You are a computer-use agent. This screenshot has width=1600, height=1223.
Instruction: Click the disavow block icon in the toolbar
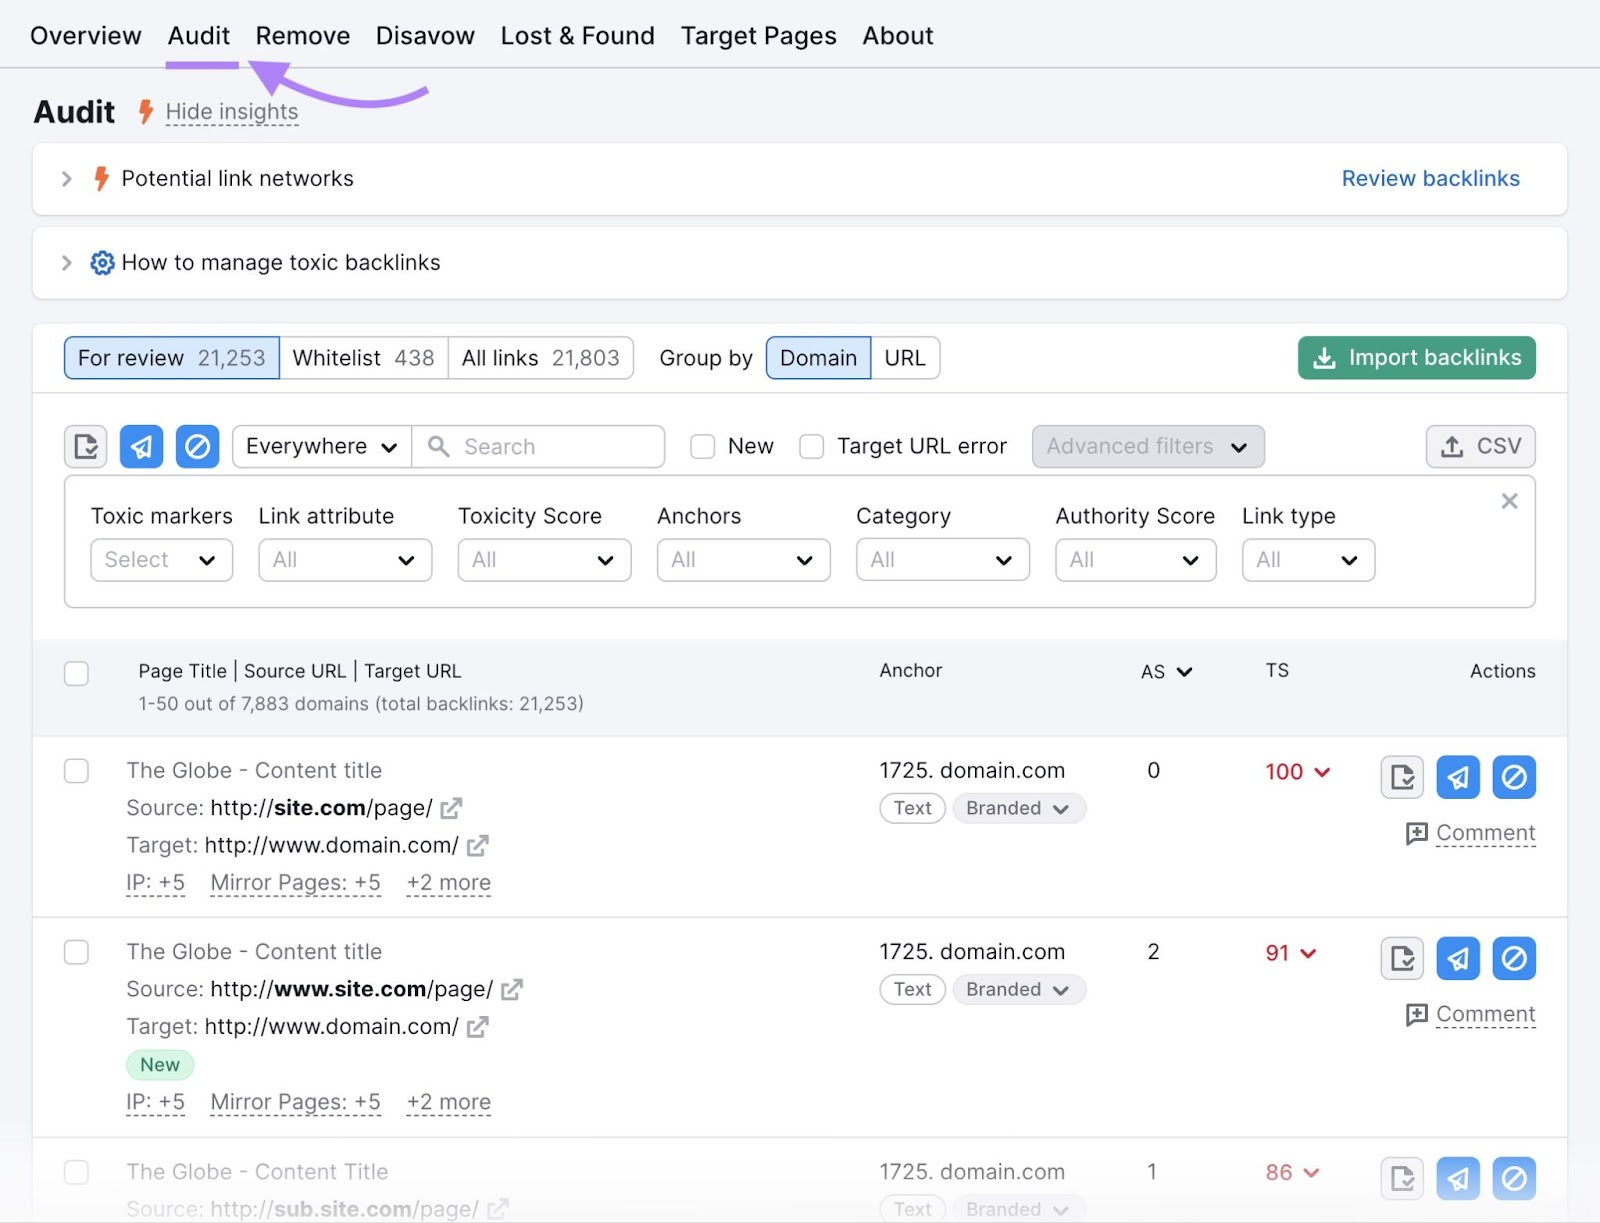[x=197, y=446]
